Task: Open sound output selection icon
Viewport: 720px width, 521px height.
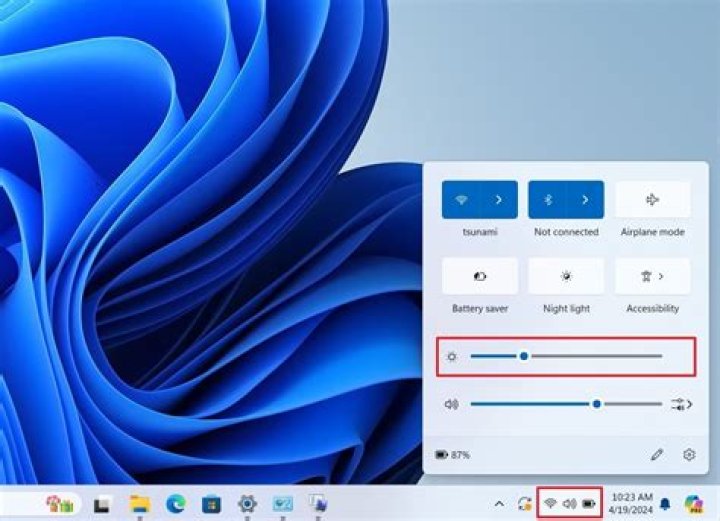Action: coord(681,404)
